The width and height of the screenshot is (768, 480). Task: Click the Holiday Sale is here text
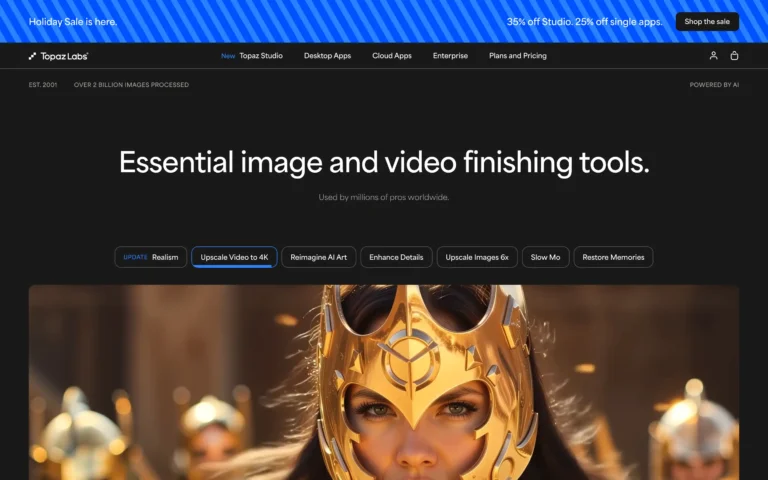tap(73, 22)
